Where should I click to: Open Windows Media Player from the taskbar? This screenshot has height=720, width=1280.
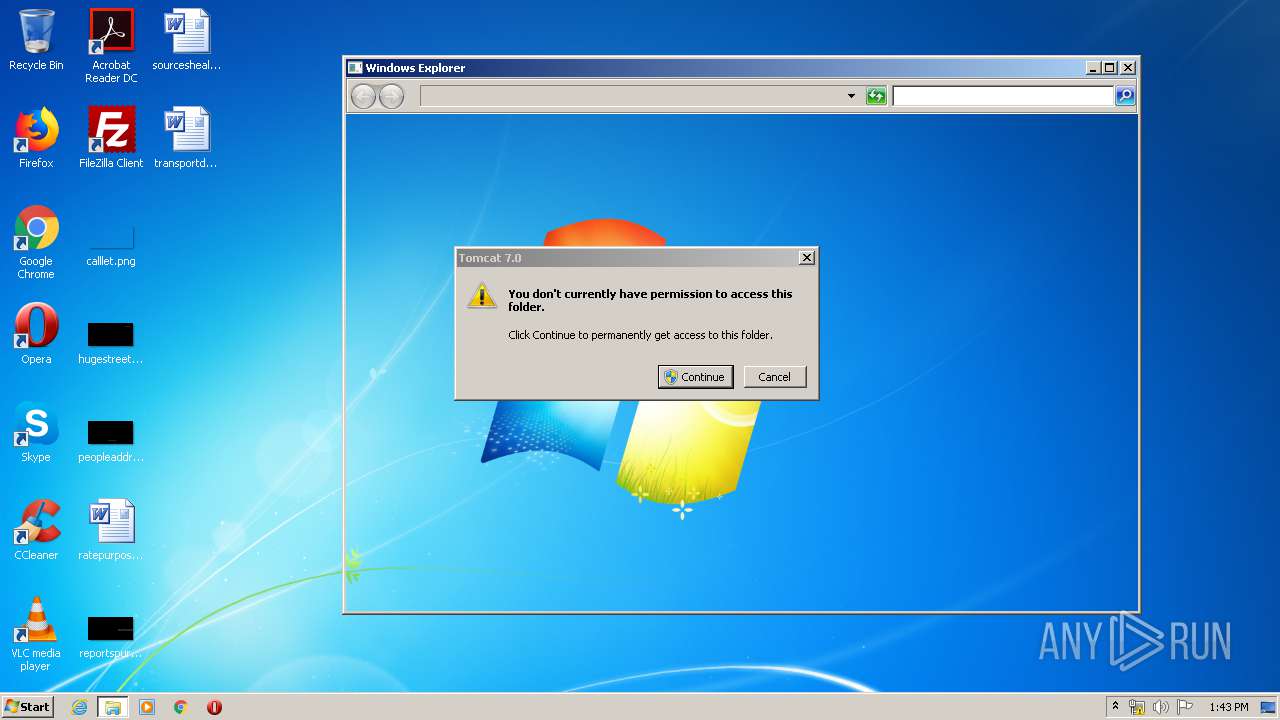click(x=147, y=707)
